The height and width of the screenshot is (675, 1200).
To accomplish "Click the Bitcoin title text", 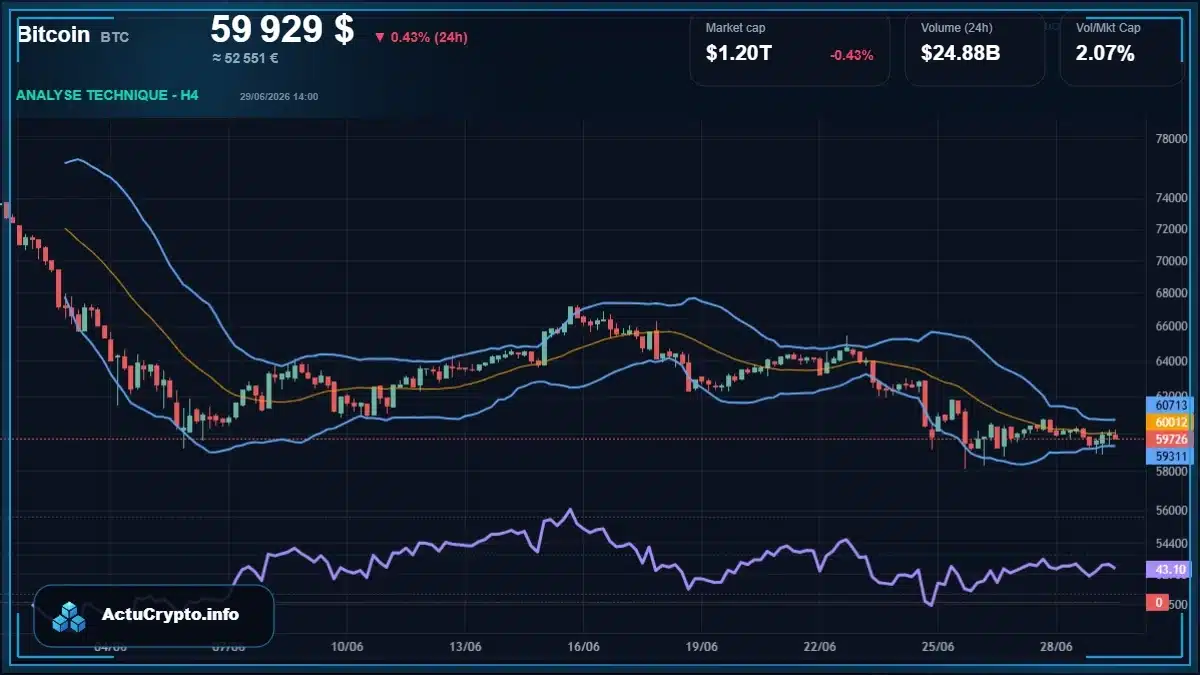I will point(53,34).
